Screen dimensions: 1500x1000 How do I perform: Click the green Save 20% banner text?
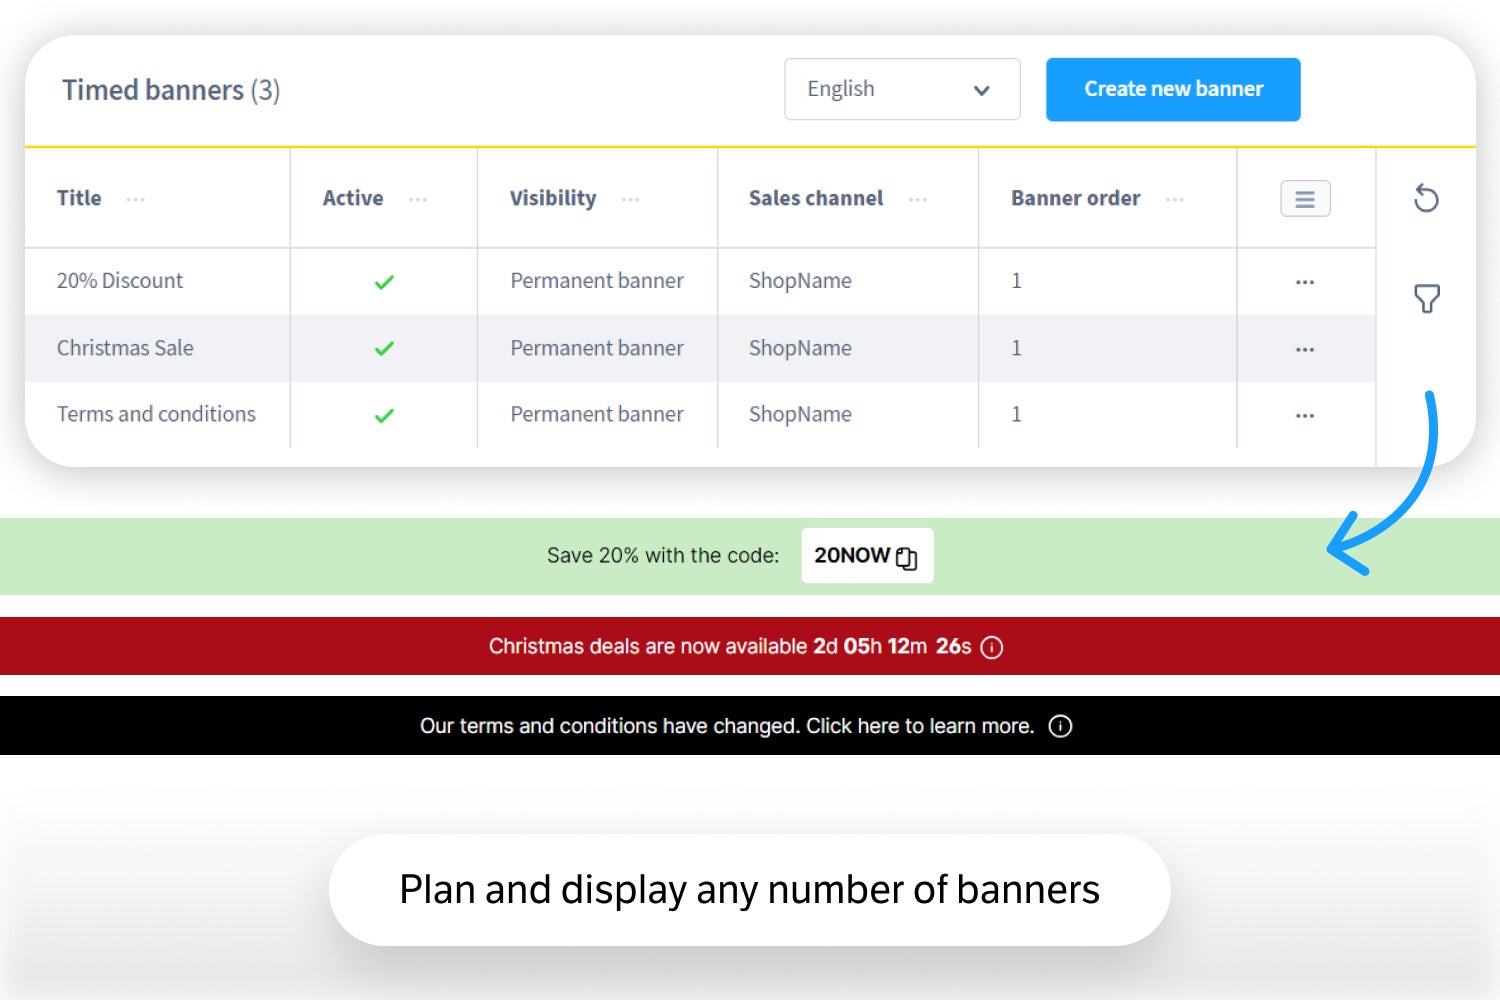[663, 556]
